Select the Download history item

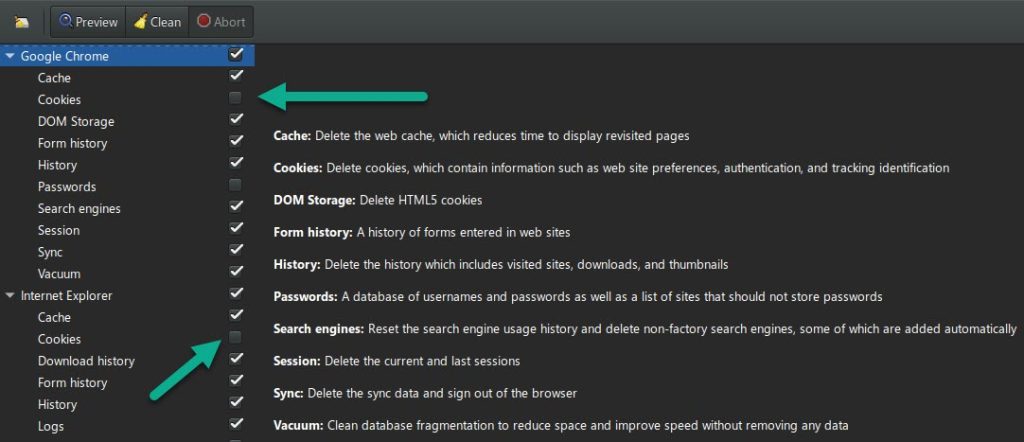86,361
